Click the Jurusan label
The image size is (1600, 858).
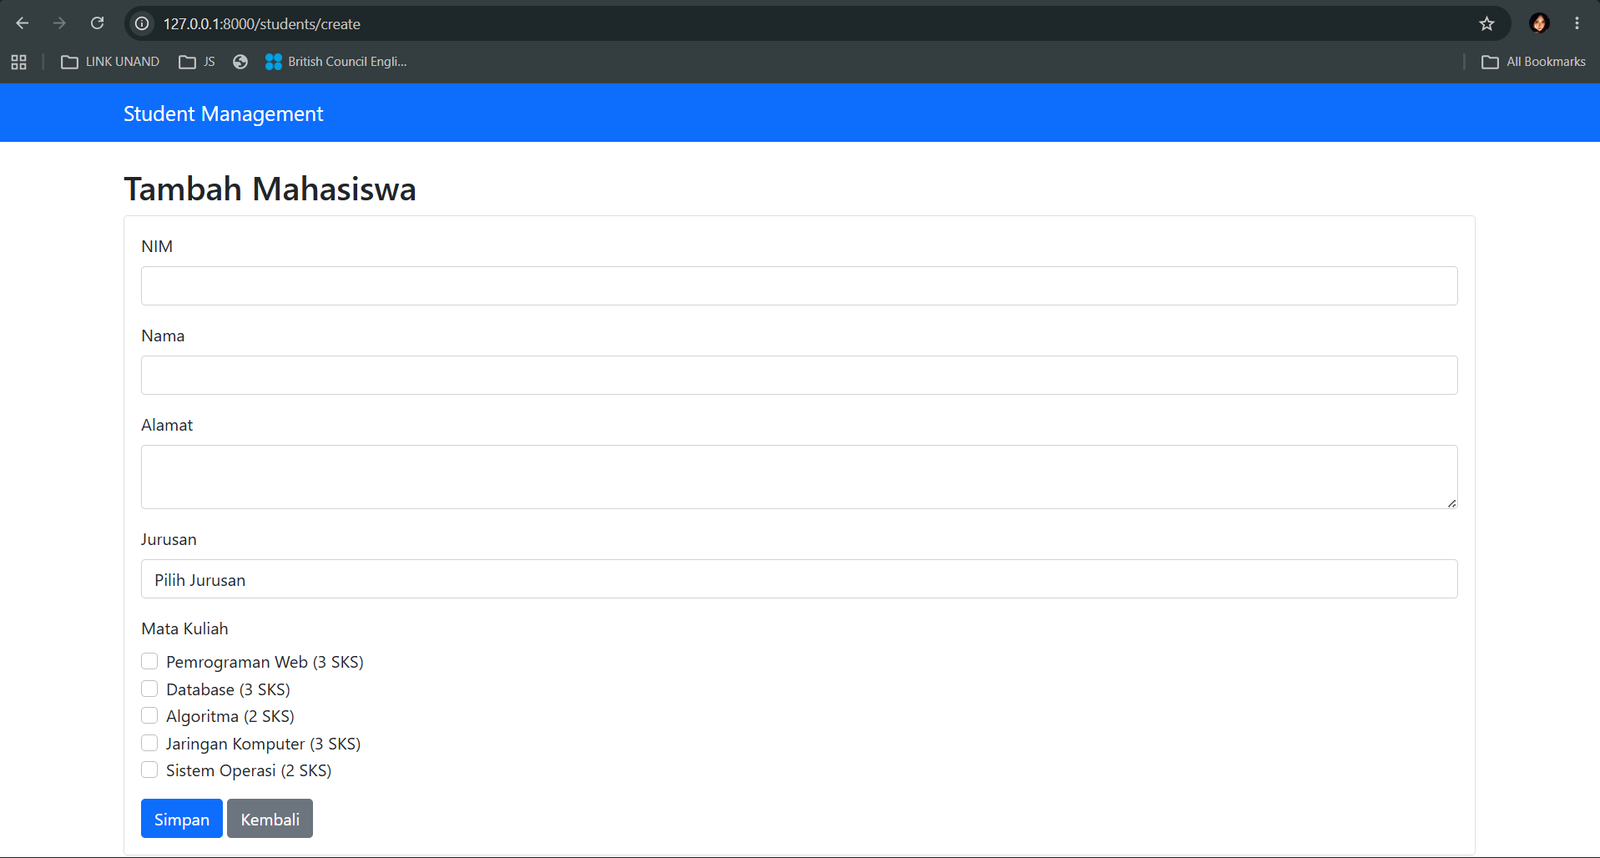169,540
